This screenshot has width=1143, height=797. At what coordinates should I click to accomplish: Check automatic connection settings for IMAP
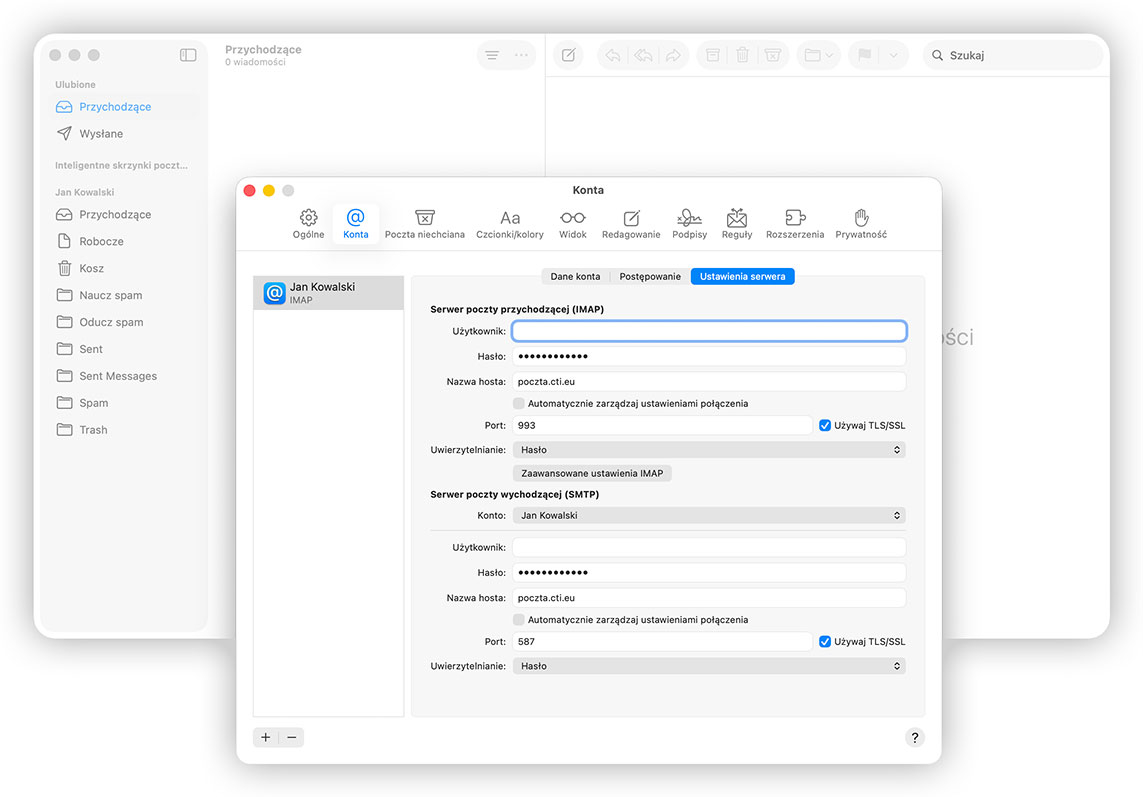pyautogui.click(x=518, y=403)
